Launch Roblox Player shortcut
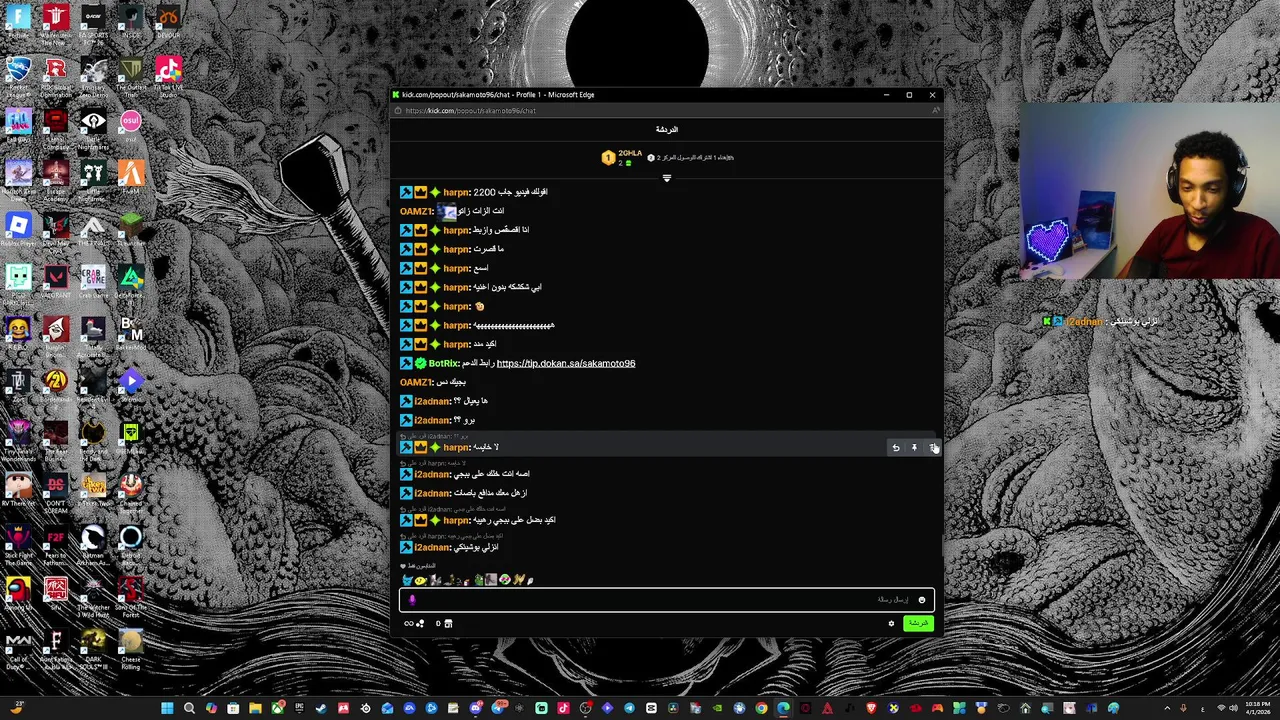The width and height of the screenshot is (1280, 720). [18, 231]
